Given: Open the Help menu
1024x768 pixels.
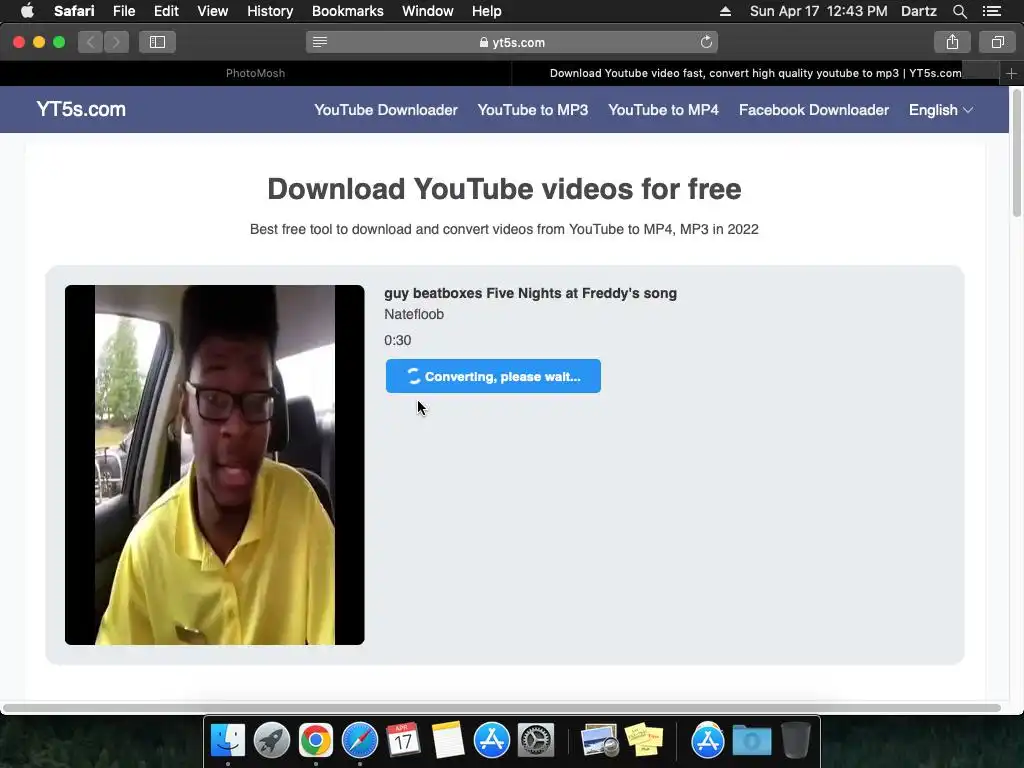Looking at the screenshot, I should (487, 11).
